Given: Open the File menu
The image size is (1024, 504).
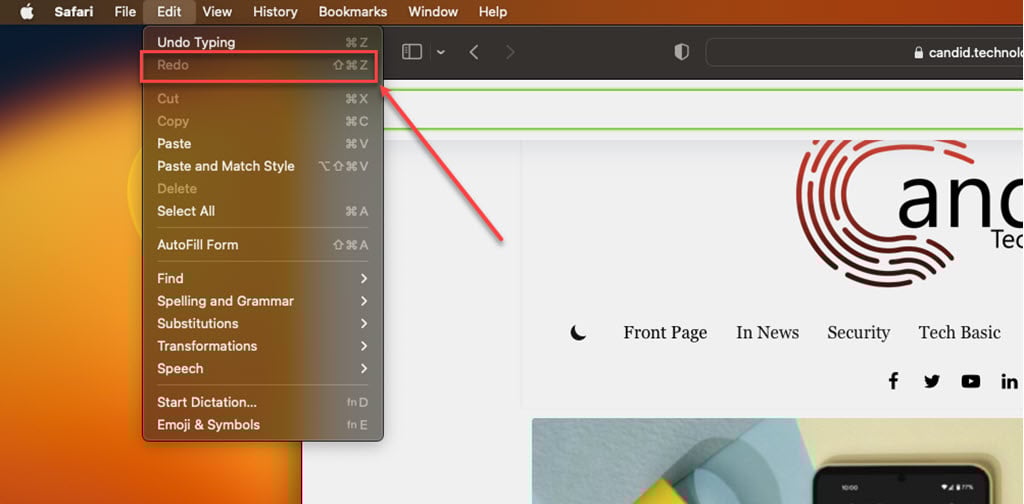Looking at the screenshot, I should [x=125, y=12].
